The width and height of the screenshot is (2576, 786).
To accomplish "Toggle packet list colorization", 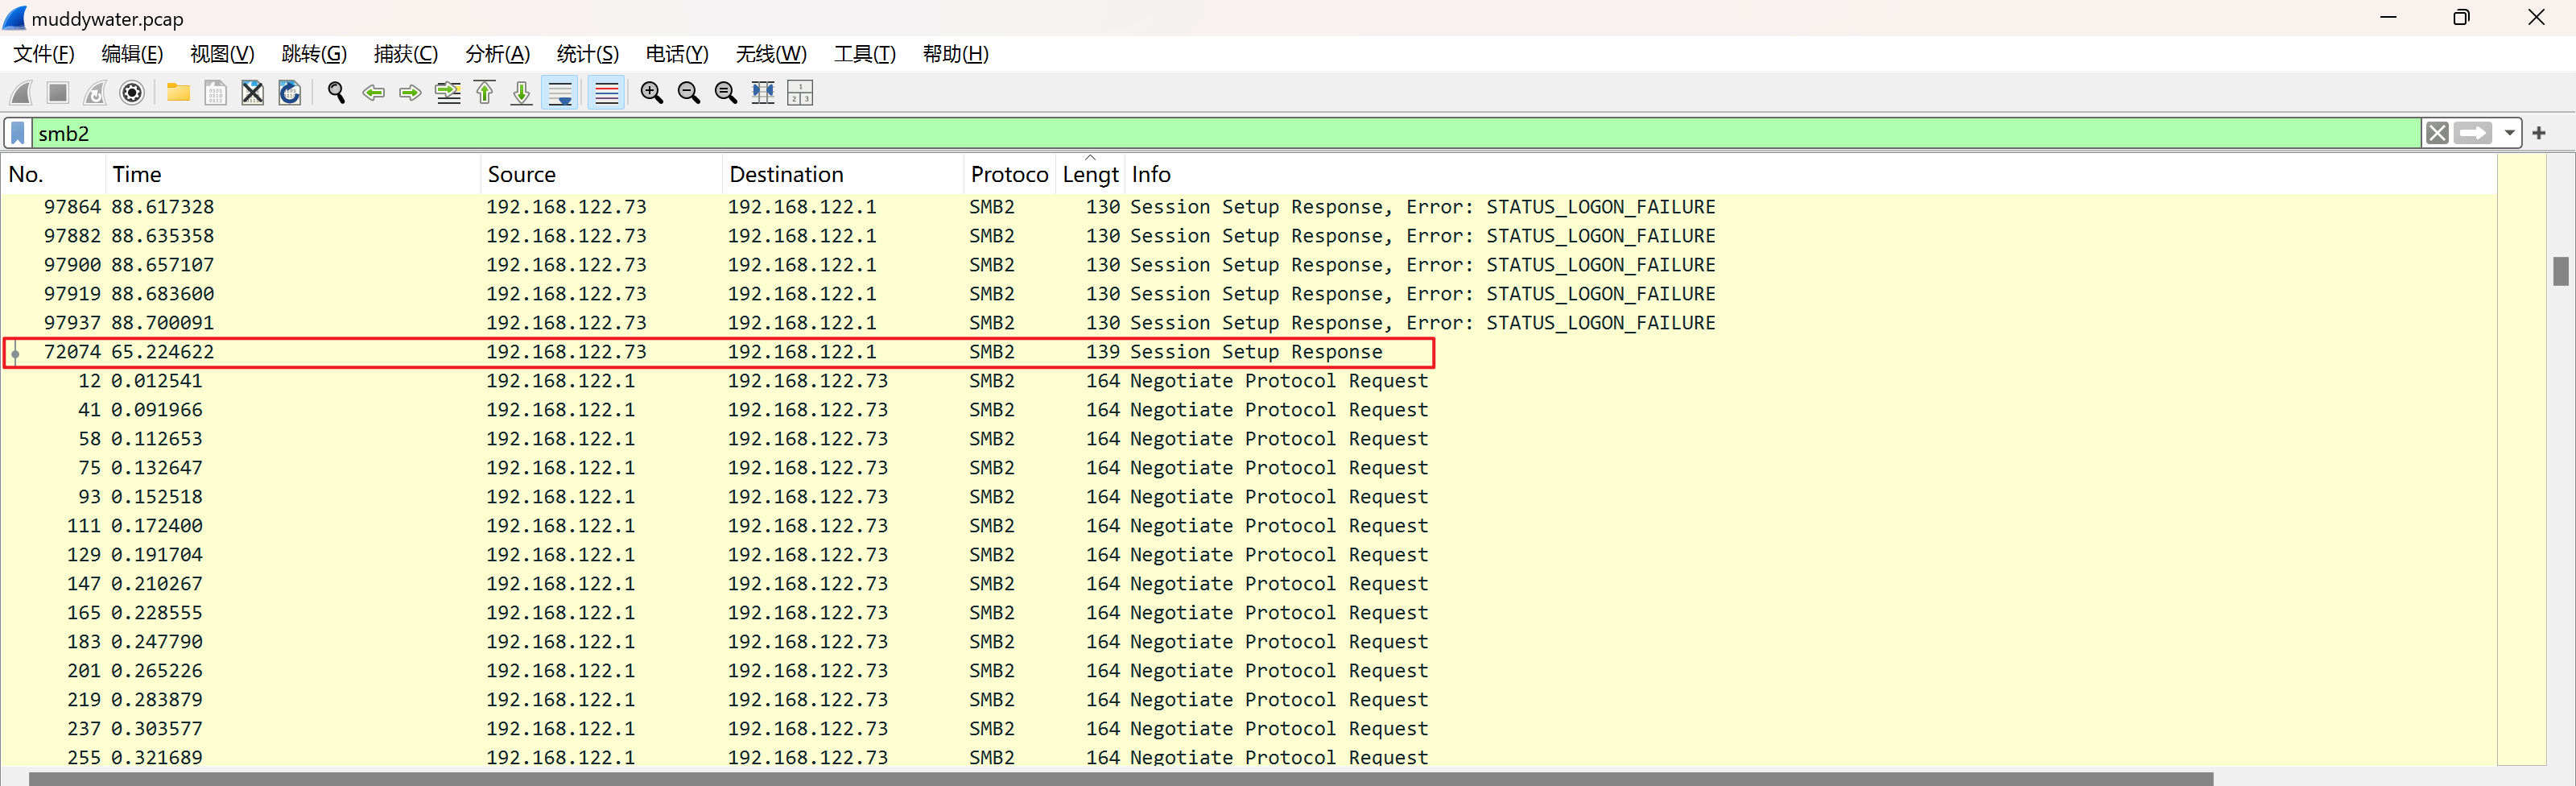I will [606, 93].
